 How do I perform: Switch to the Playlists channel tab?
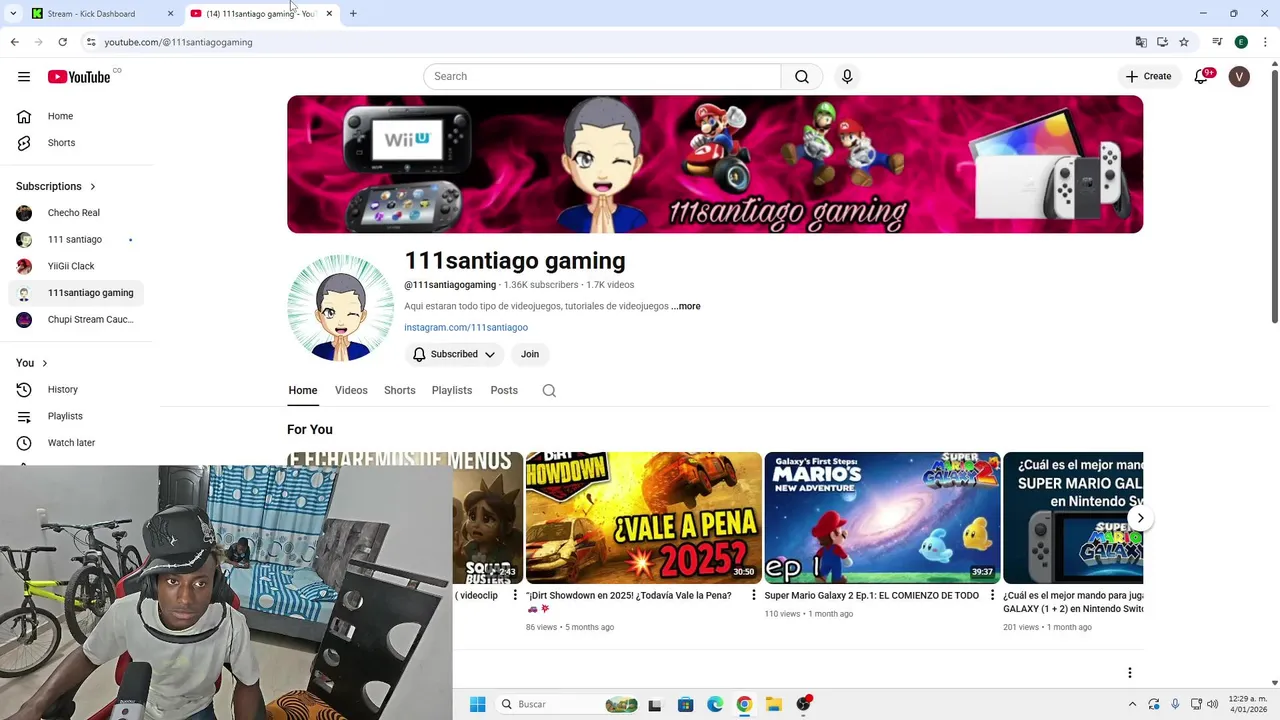[x=452, y=390]
